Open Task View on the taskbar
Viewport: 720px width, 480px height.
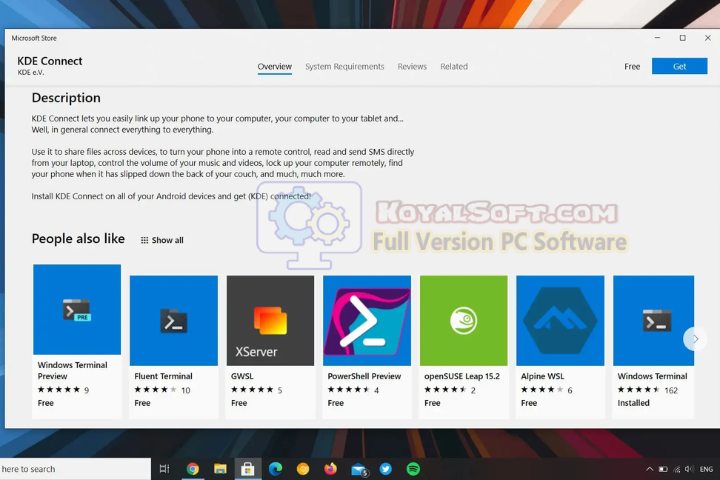click(164, 469)
